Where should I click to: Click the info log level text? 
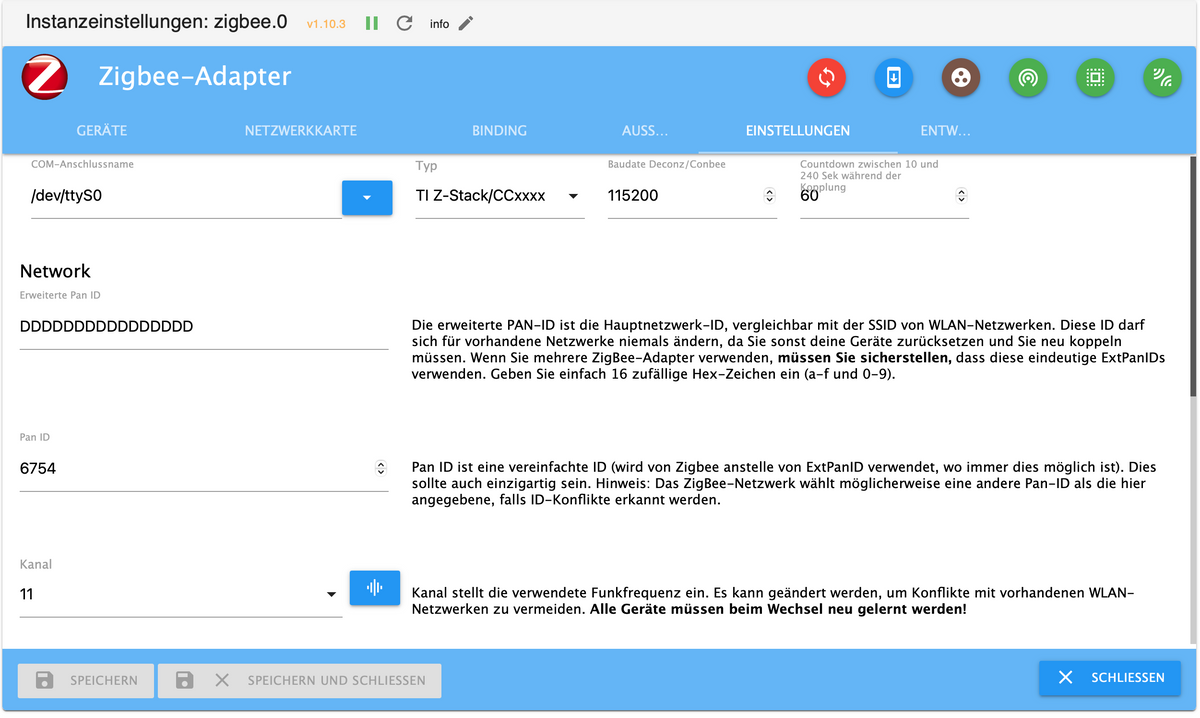tap(440, 24)
